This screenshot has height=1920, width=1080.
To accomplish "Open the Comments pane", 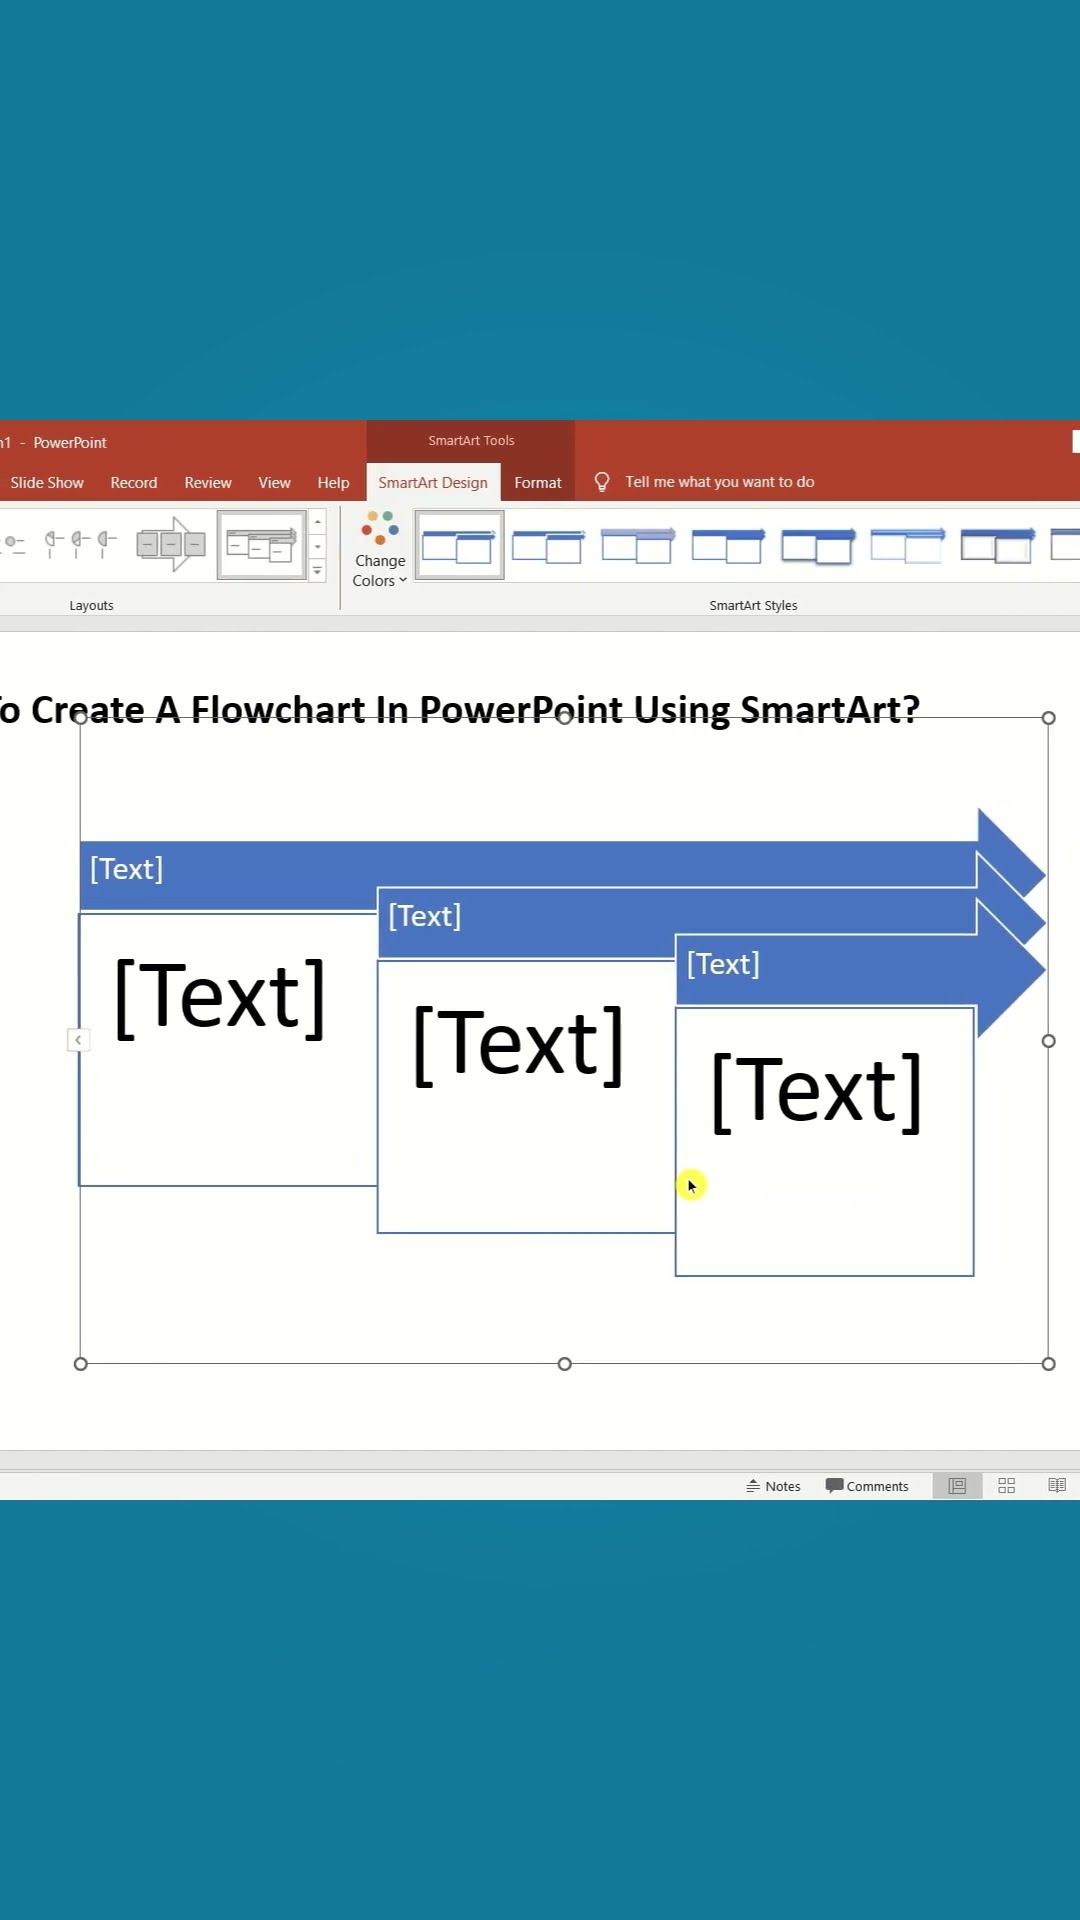I will pos(867,1486).
